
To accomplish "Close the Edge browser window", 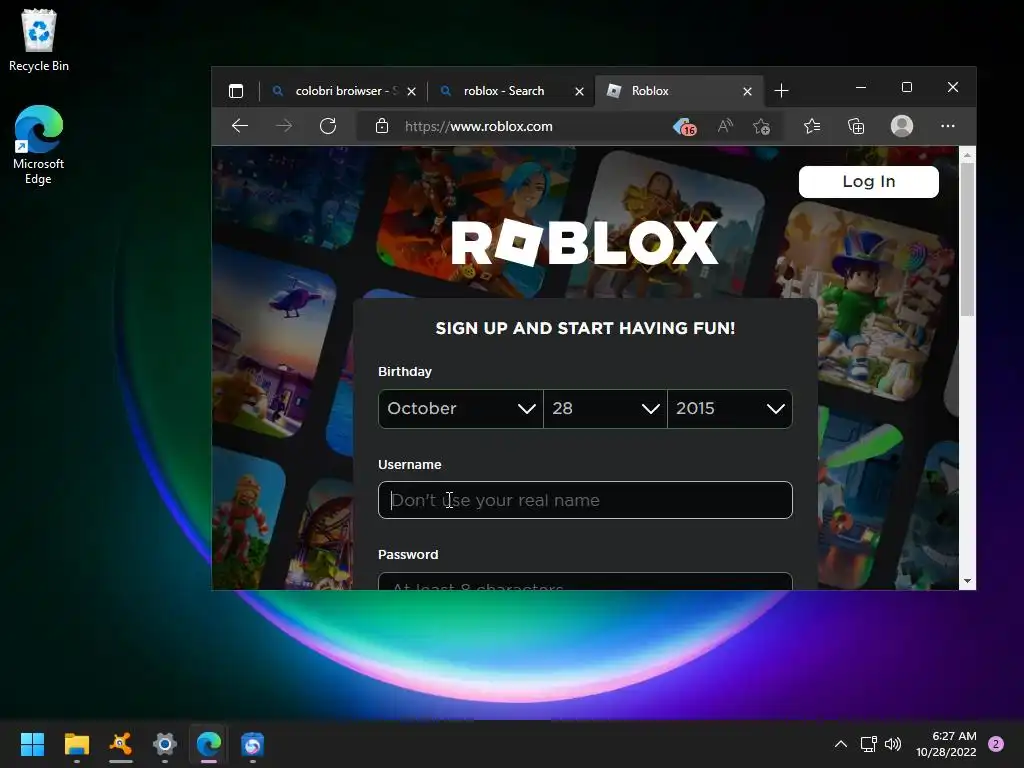I will coord(953,87).
